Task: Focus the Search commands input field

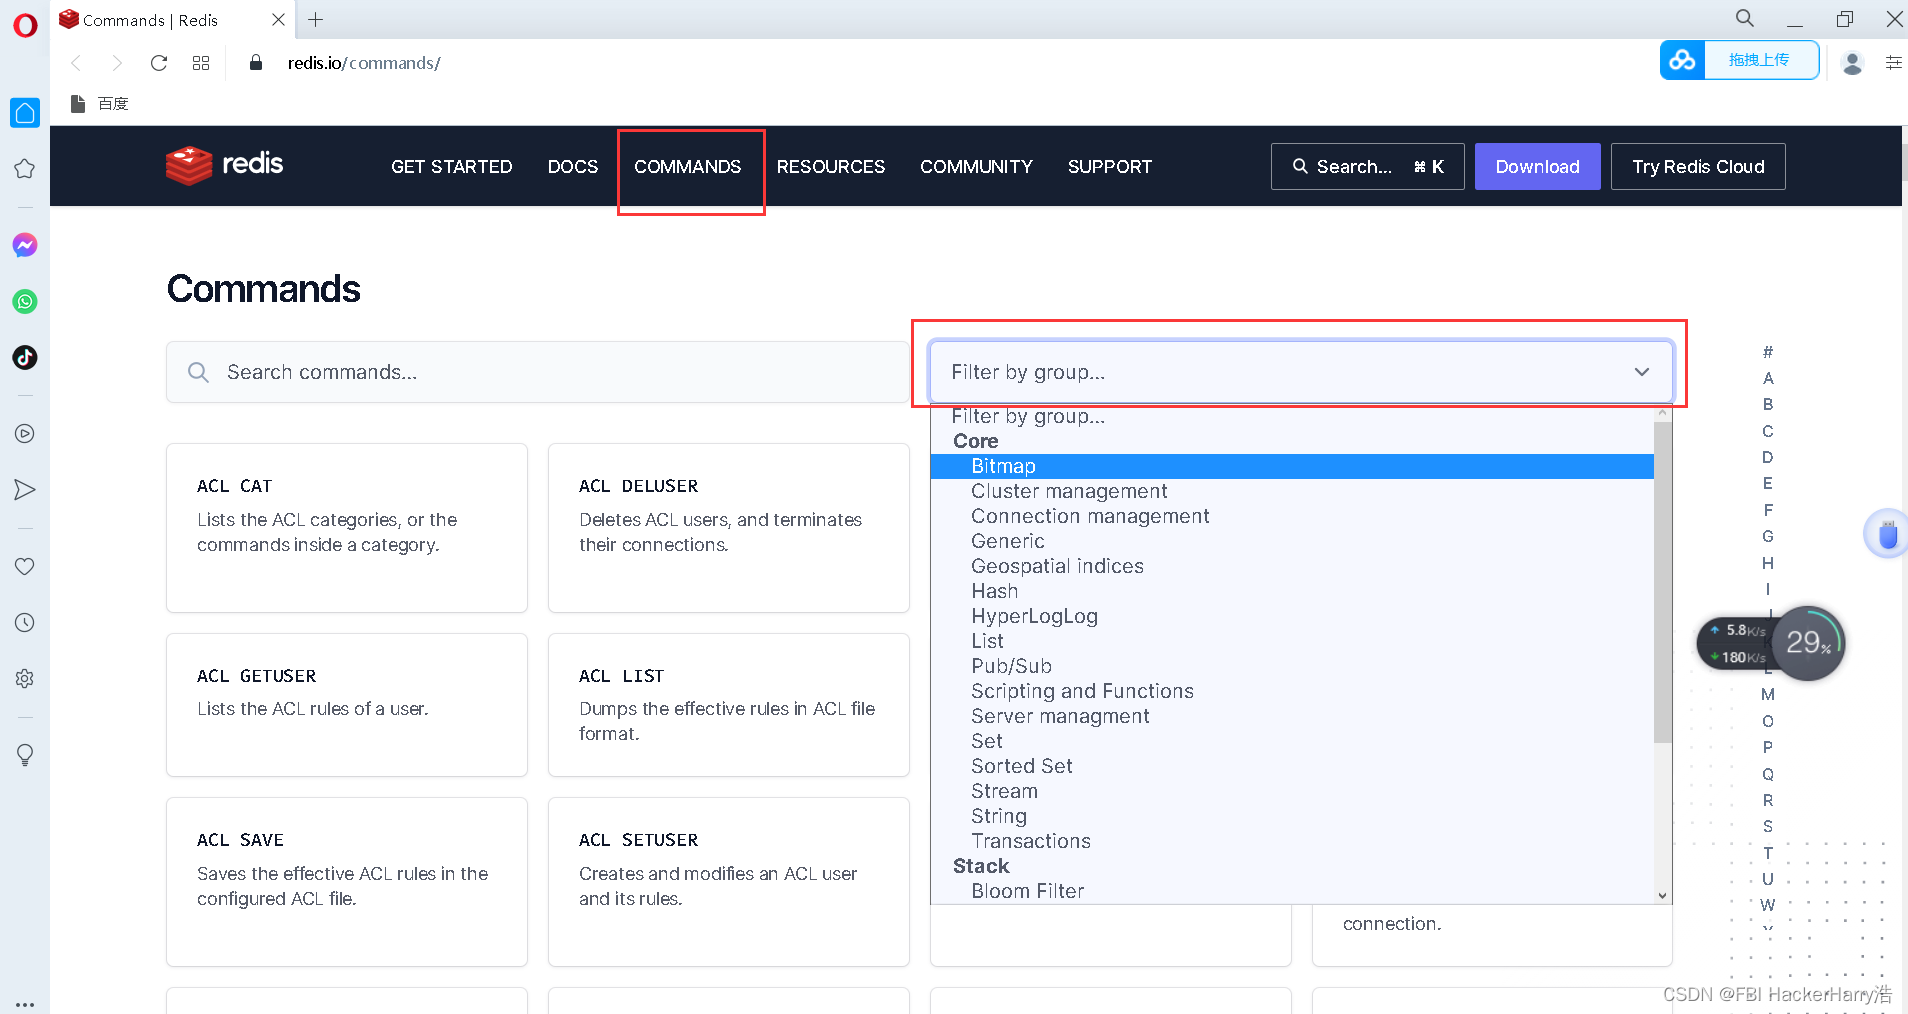Action: pyautogui.click(x=538, y=372)
